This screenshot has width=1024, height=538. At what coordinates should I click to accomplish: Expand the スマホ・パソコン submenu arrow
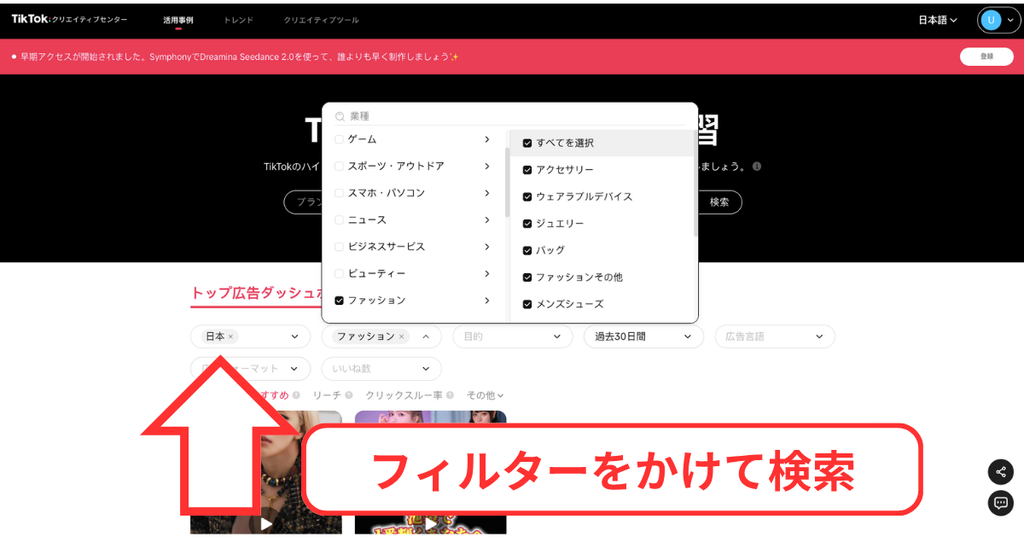(x=487, y=193)
